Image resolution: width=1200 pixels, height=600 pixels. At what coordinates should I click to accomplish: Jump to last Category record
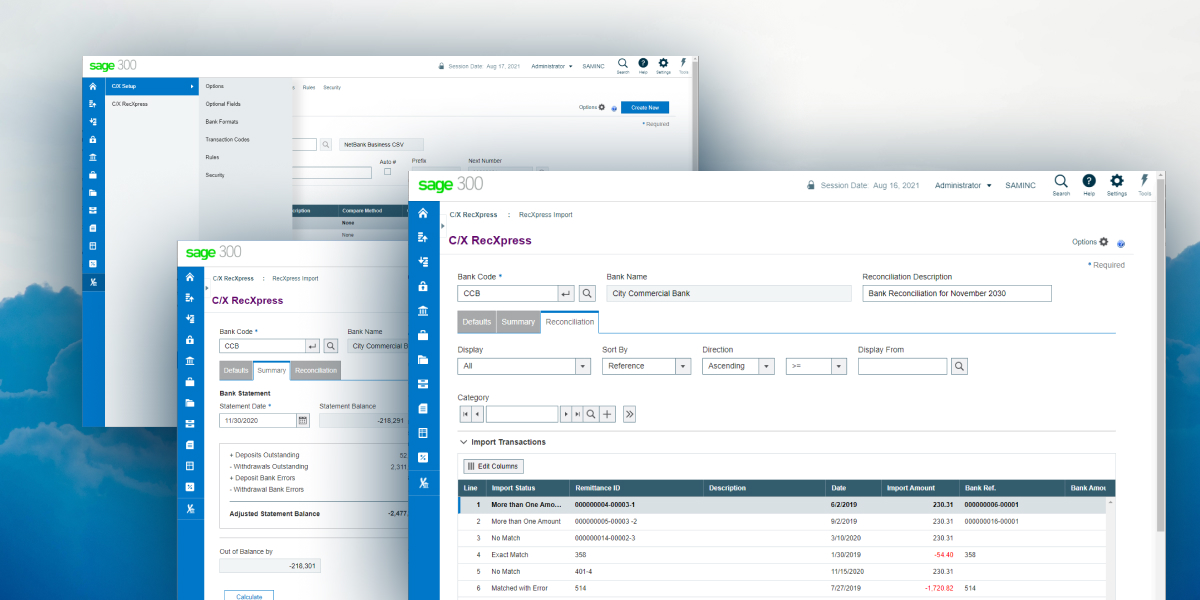[577, 414]
